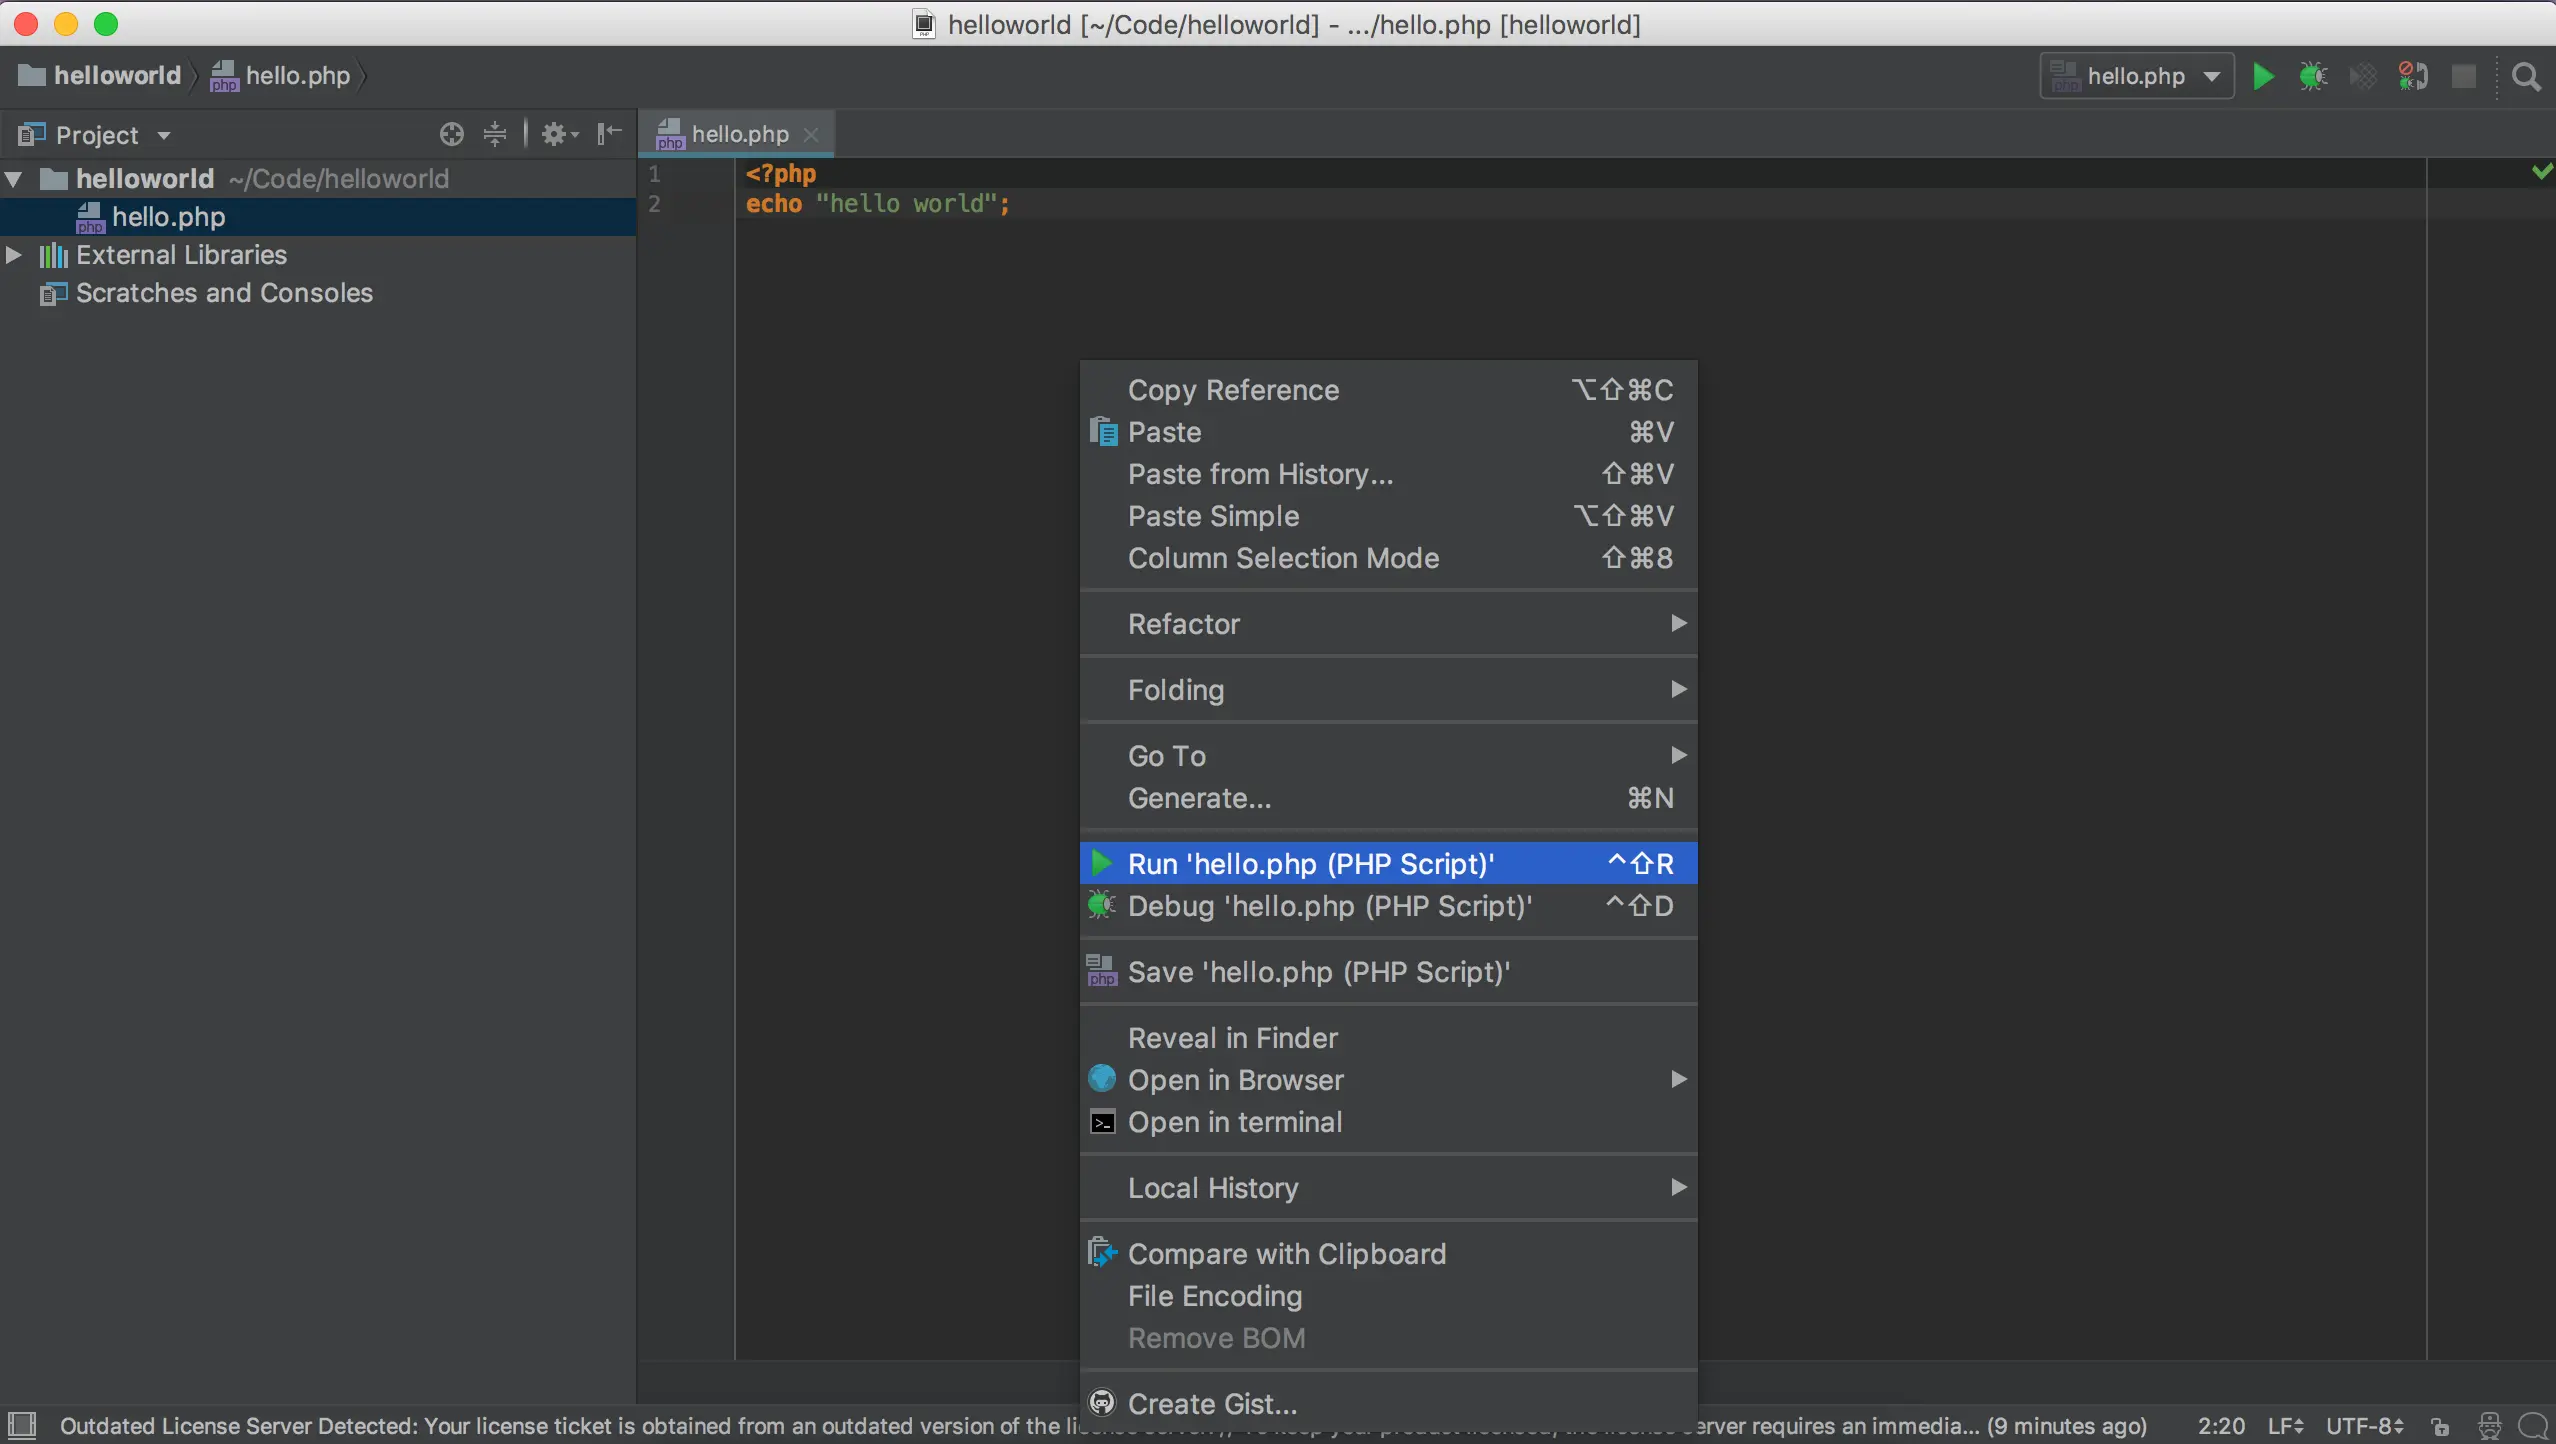The width and height of the screenshot is (2556, 1444).
Task: Toggle listening for PHP debug connections
Action: pyautogui.click(x=2413, y=76)
